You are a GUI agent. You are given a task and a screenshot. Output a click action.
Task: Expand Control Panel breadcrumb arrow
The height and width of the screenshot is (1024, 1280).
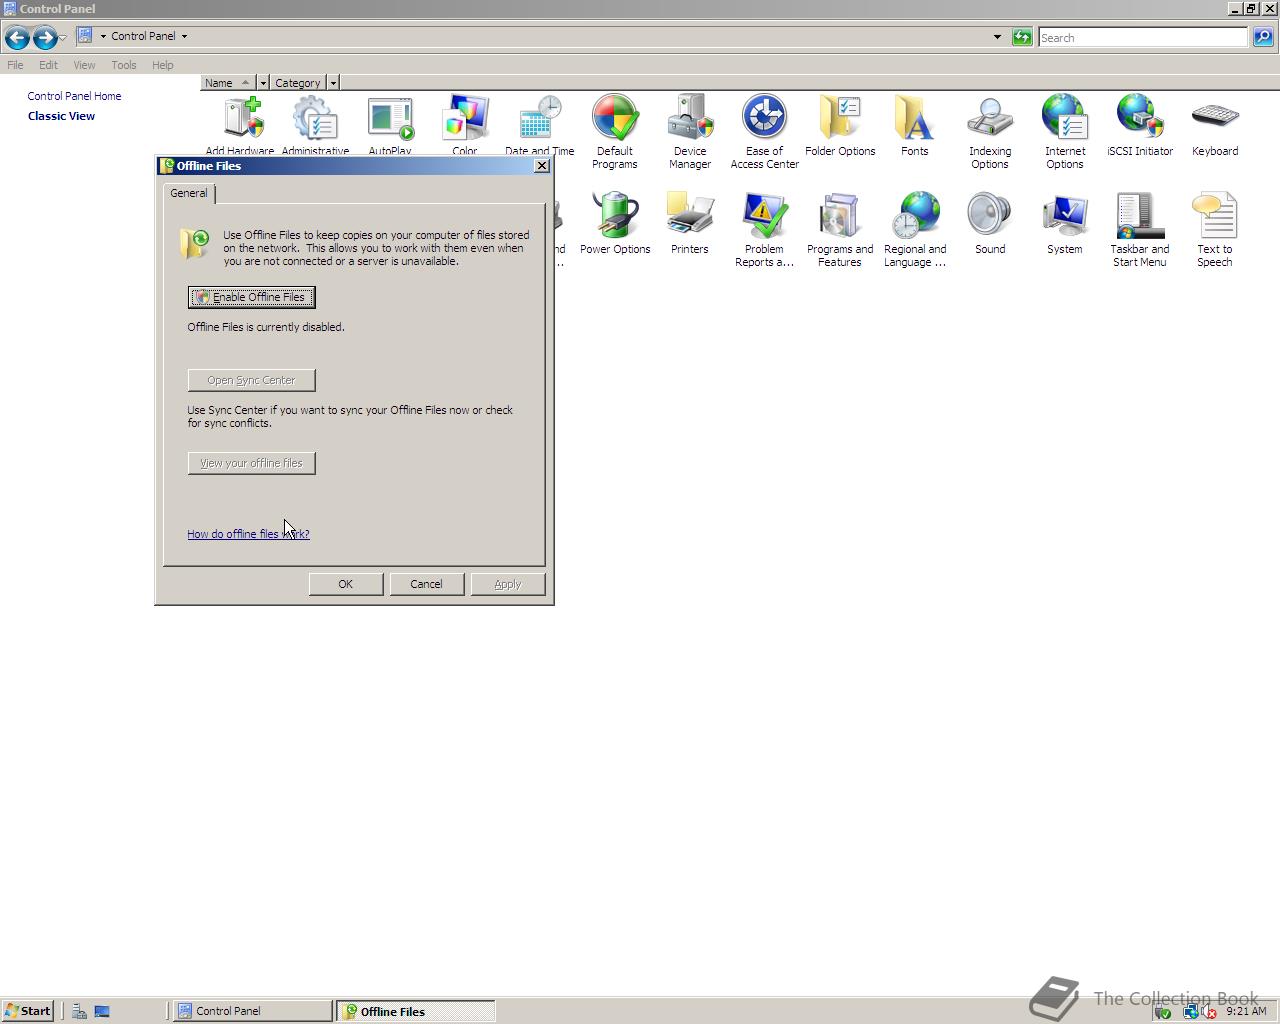(x=184, y=36)
